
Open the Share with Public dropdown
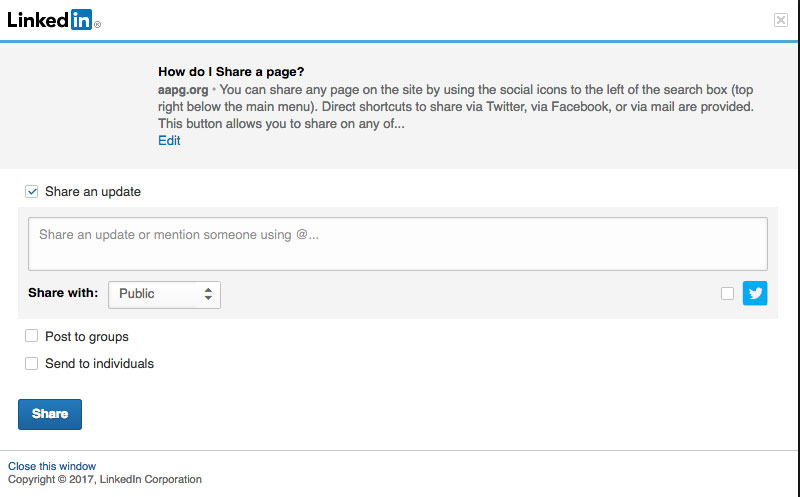164,294
